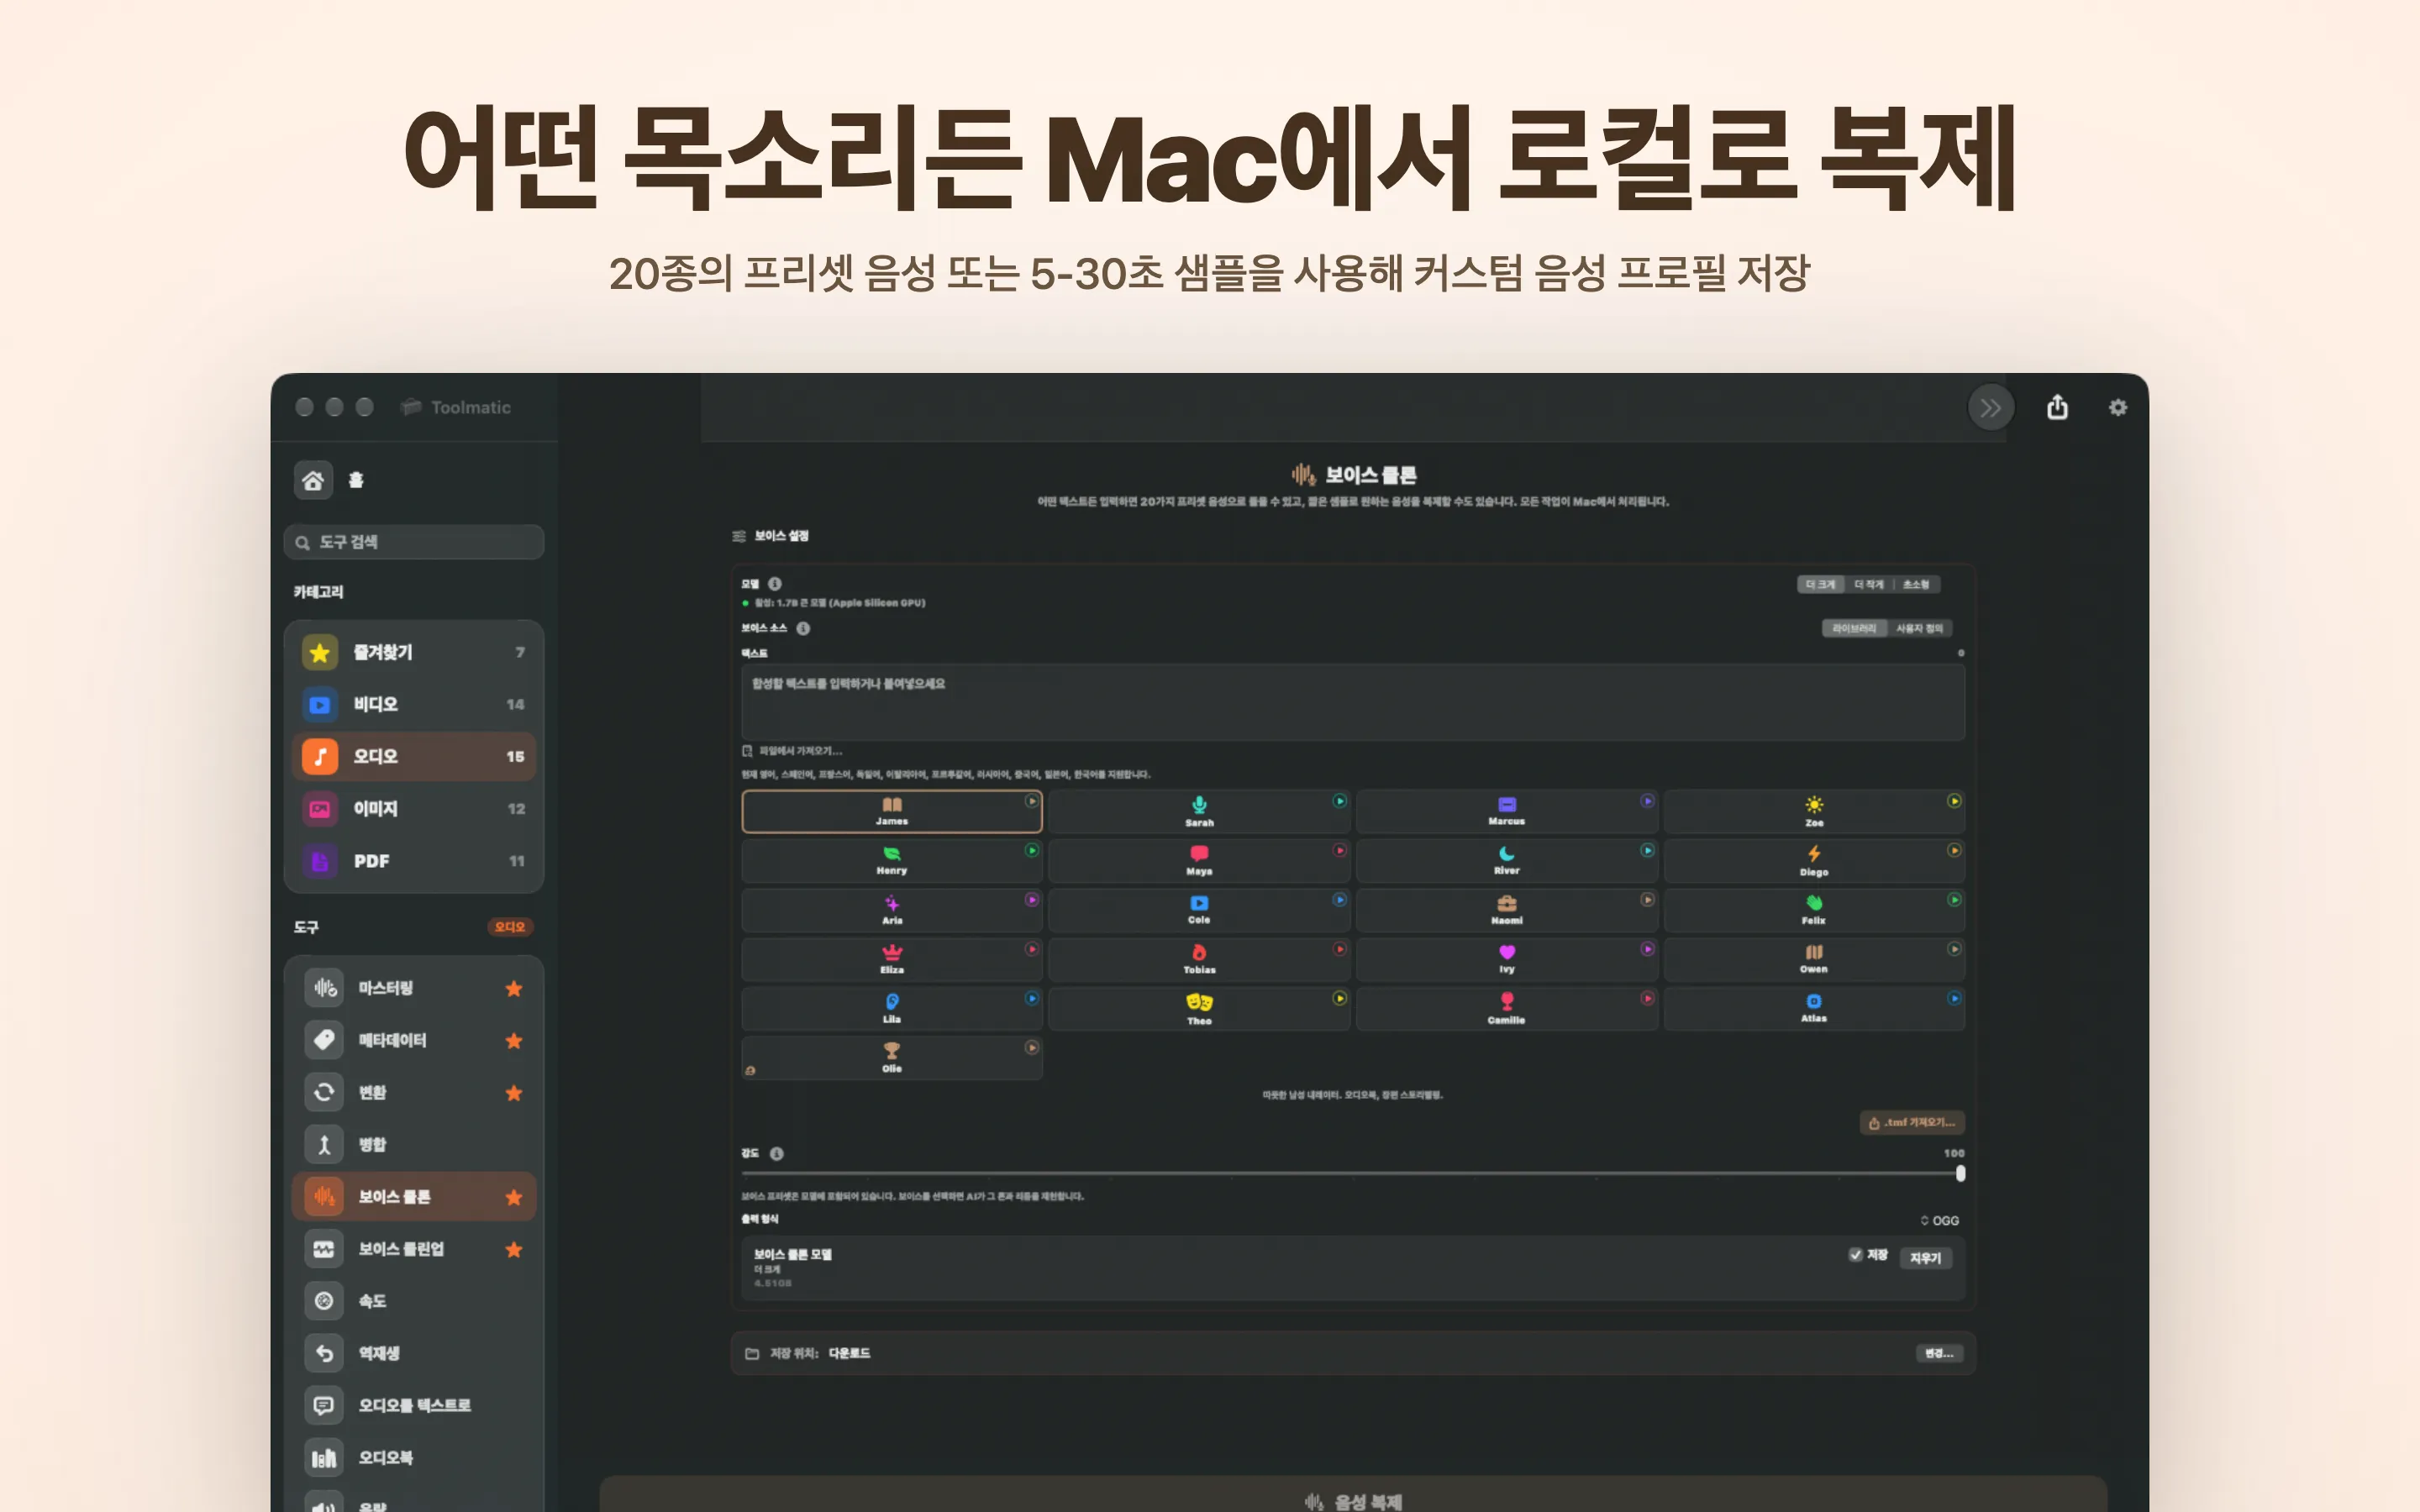Click 파일에서 가져오기 import link
Screen dimensions: 2420x1512
[x=792, y=751]
